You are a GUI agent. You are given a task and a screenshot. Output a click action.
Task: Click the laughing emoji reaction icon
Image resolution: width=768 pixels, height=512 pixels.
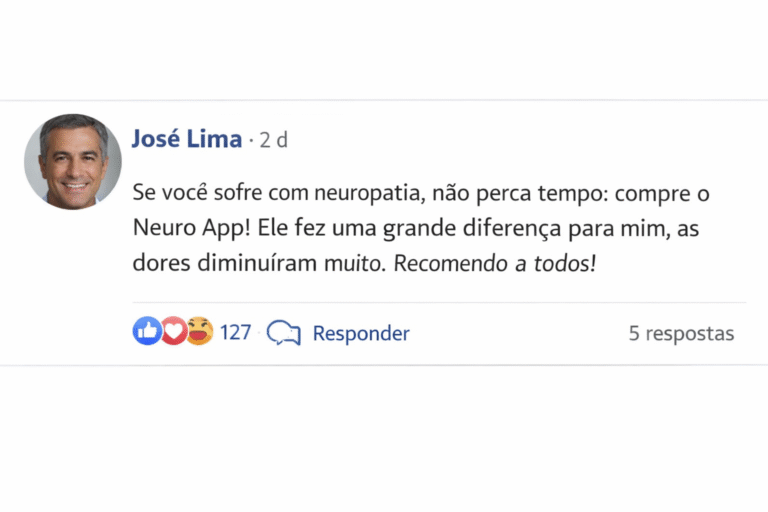tap(199, 332)
